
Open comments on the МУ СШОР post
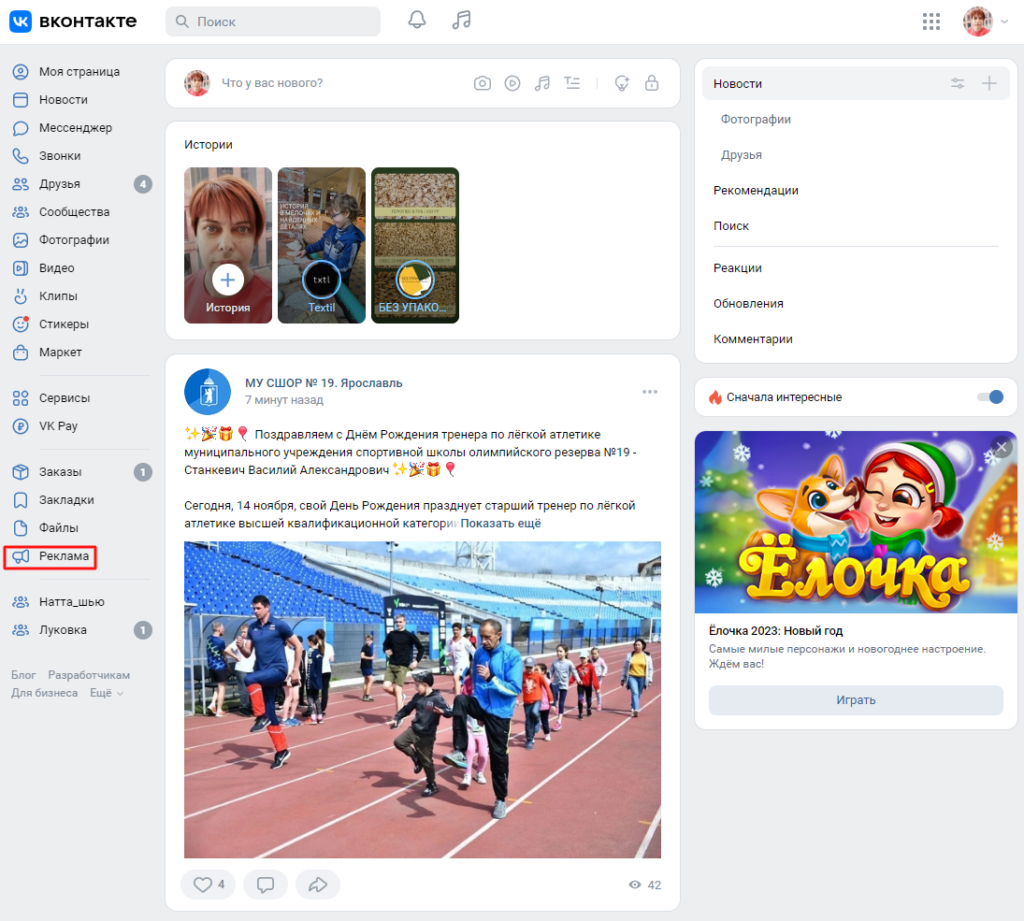[x=265, y=885]
